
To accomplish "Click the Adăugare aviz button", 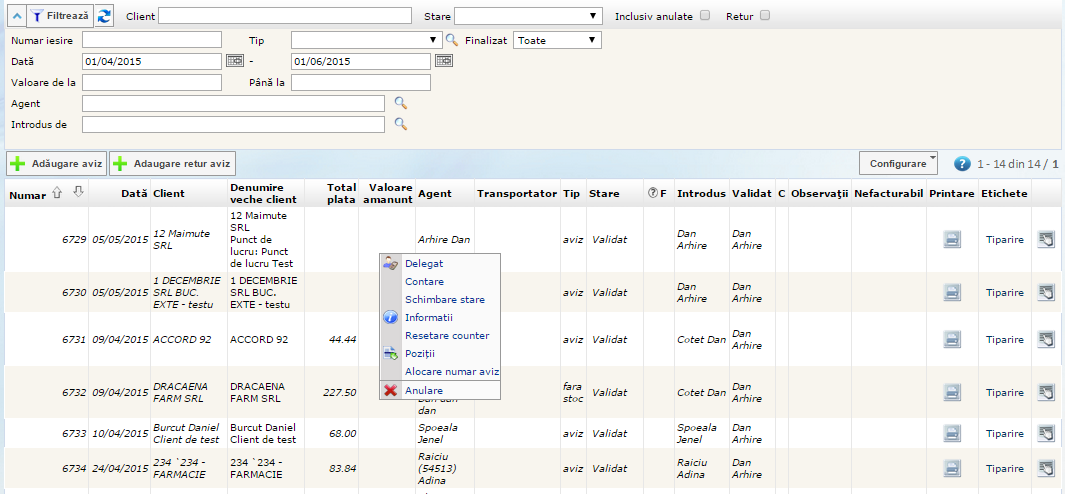I will pos(57,163).
